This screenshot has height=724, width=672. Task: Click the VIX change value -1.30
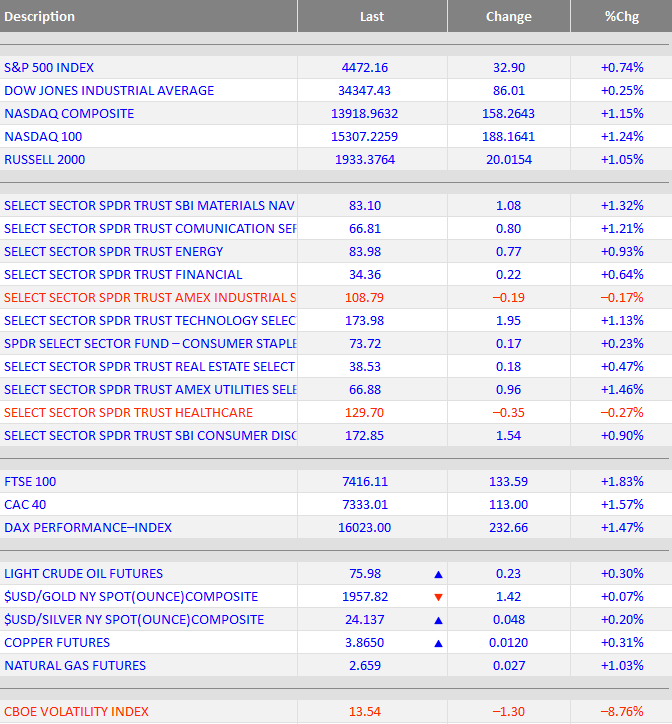(509, 712)
